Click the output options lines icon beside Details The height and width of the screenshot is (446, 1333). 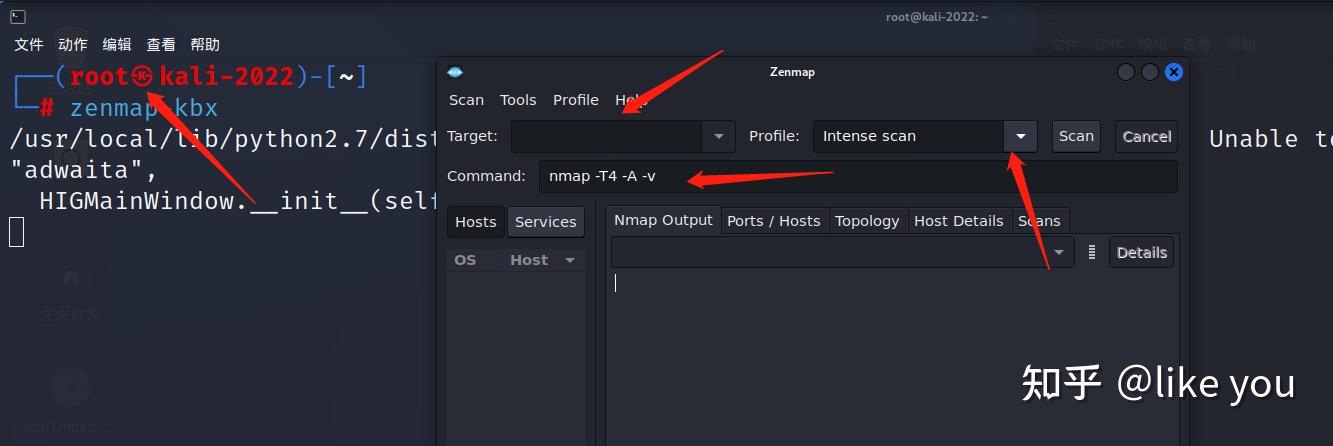point(1092,252)
